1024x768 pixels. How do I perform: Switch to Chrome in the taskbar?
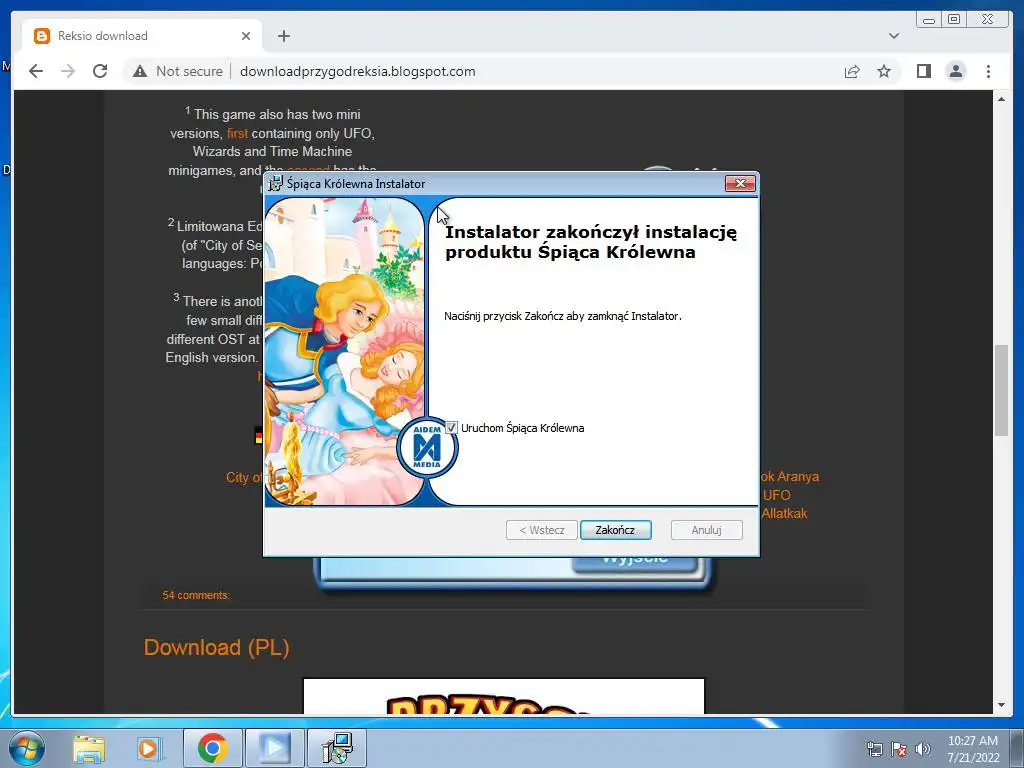[212, 748]
